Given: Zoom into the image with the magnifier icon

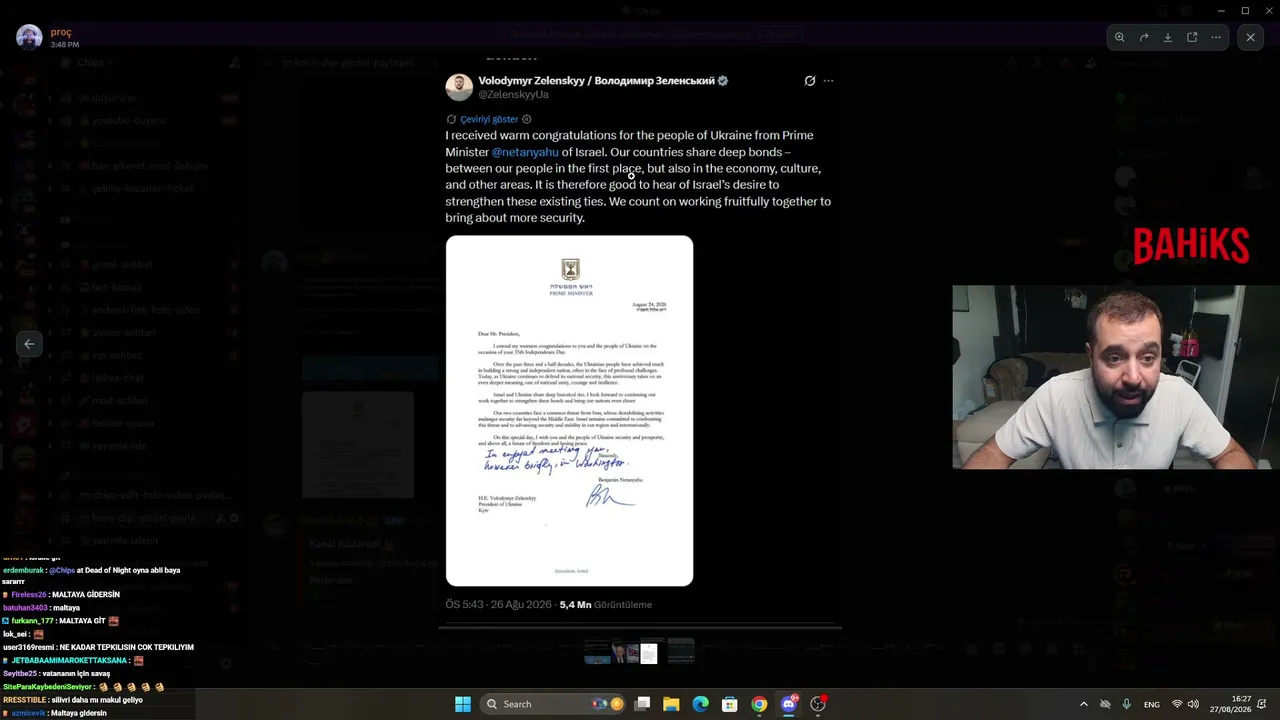Looking at the screenshot, I should point(1120,37).
